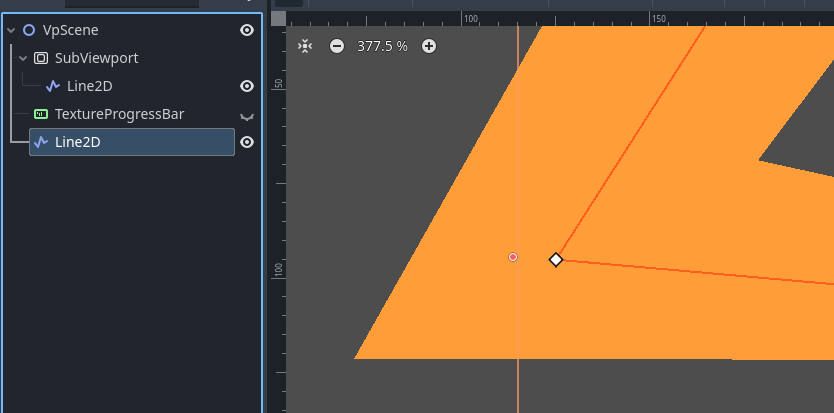Image resolution: width=834 pixels, height=413 pixels.
Task: Select the TextureProgressBar node label
Action: [x=119, y=114]
